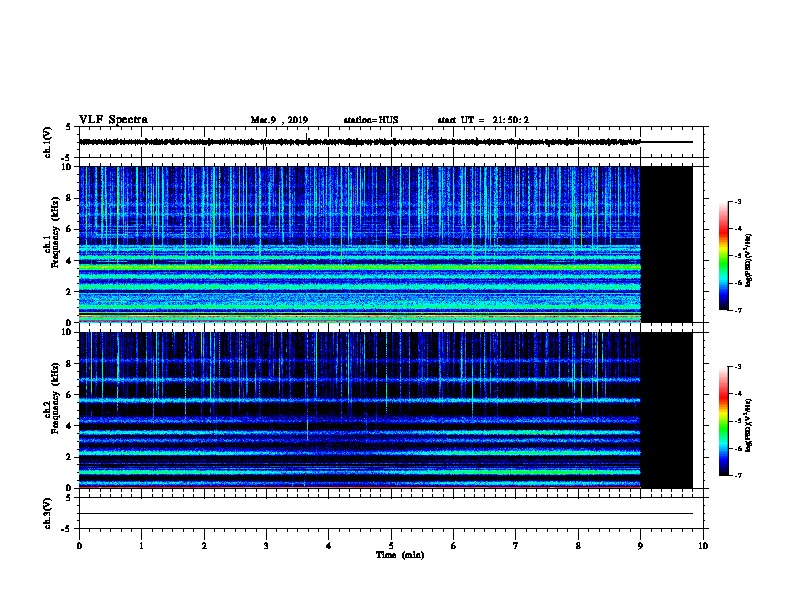The image size is (792, 612).
Task: Click the "5" tick on ch.1(V) axis
Action: (69, 127)
